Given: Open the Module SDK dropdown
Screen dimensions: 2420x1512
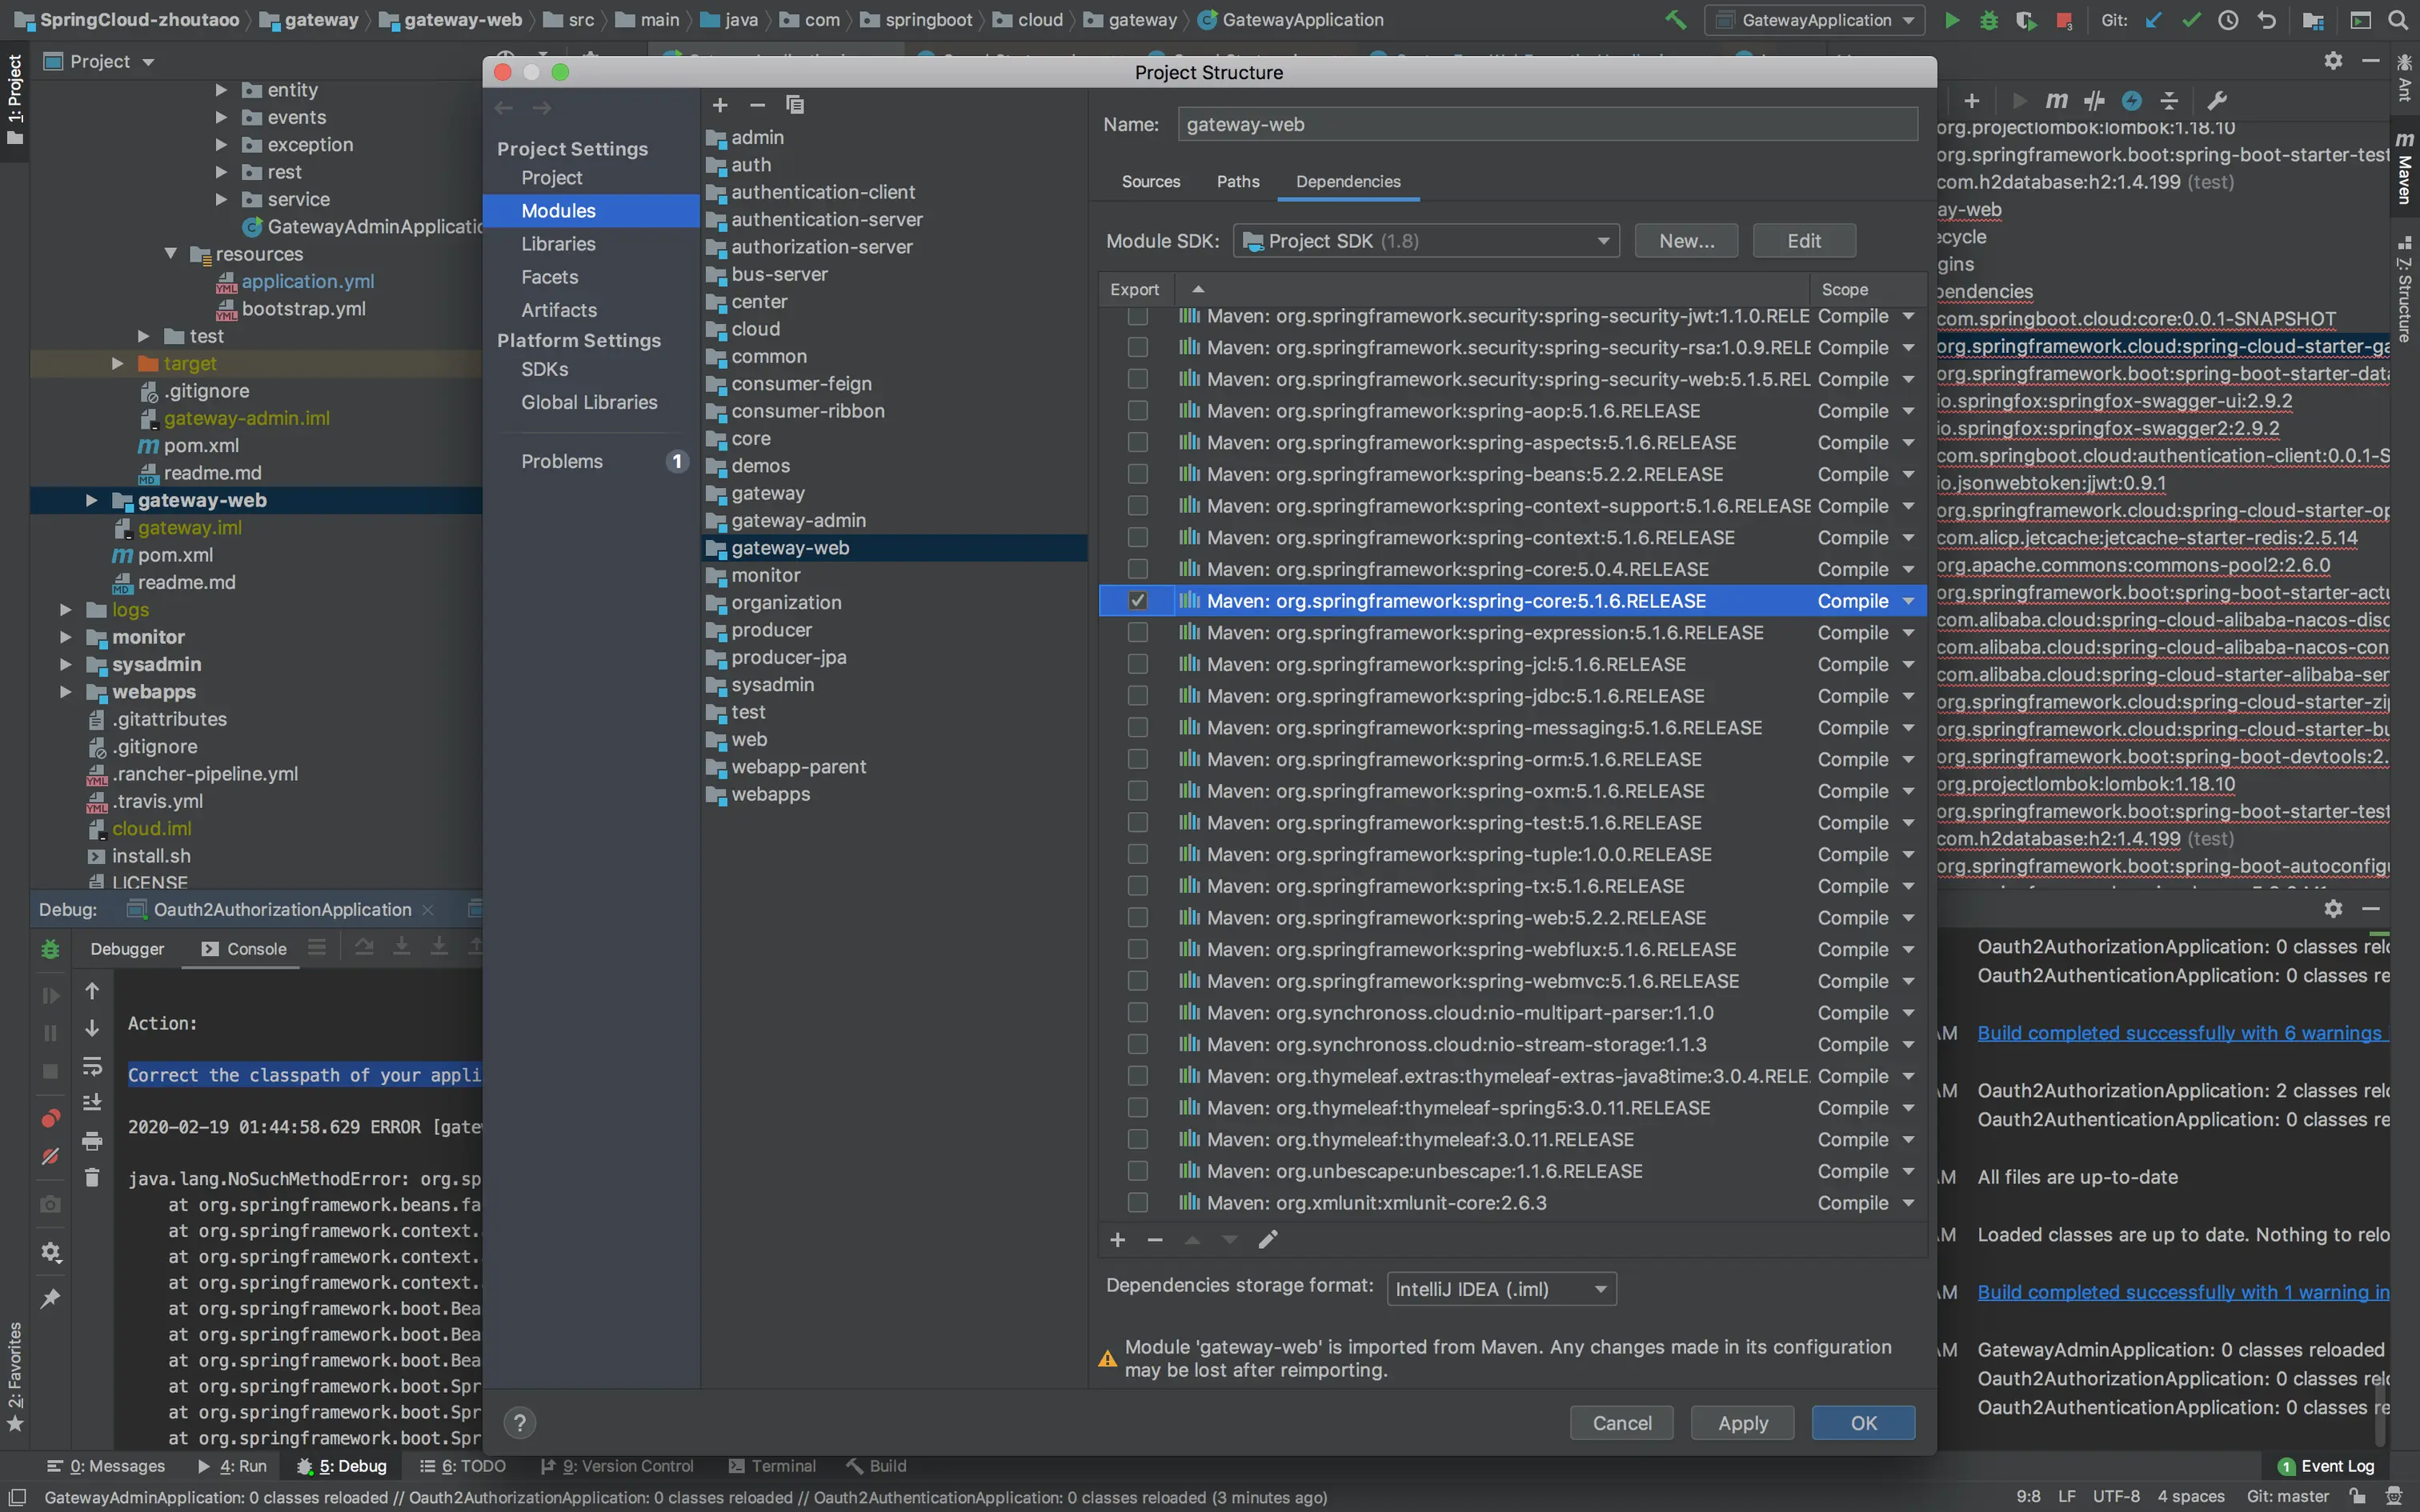Looking at the screenshot, I should click(x=1426, y=241).
